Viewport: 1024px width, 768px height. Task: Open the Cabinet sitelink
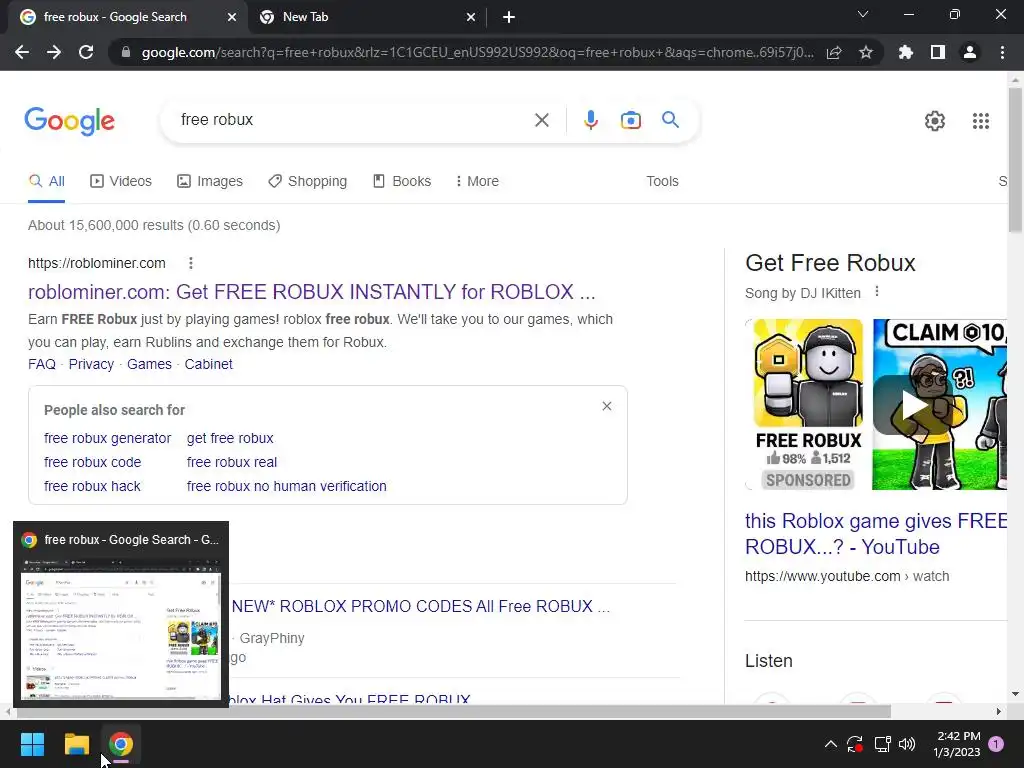click(x=208, y=364)
